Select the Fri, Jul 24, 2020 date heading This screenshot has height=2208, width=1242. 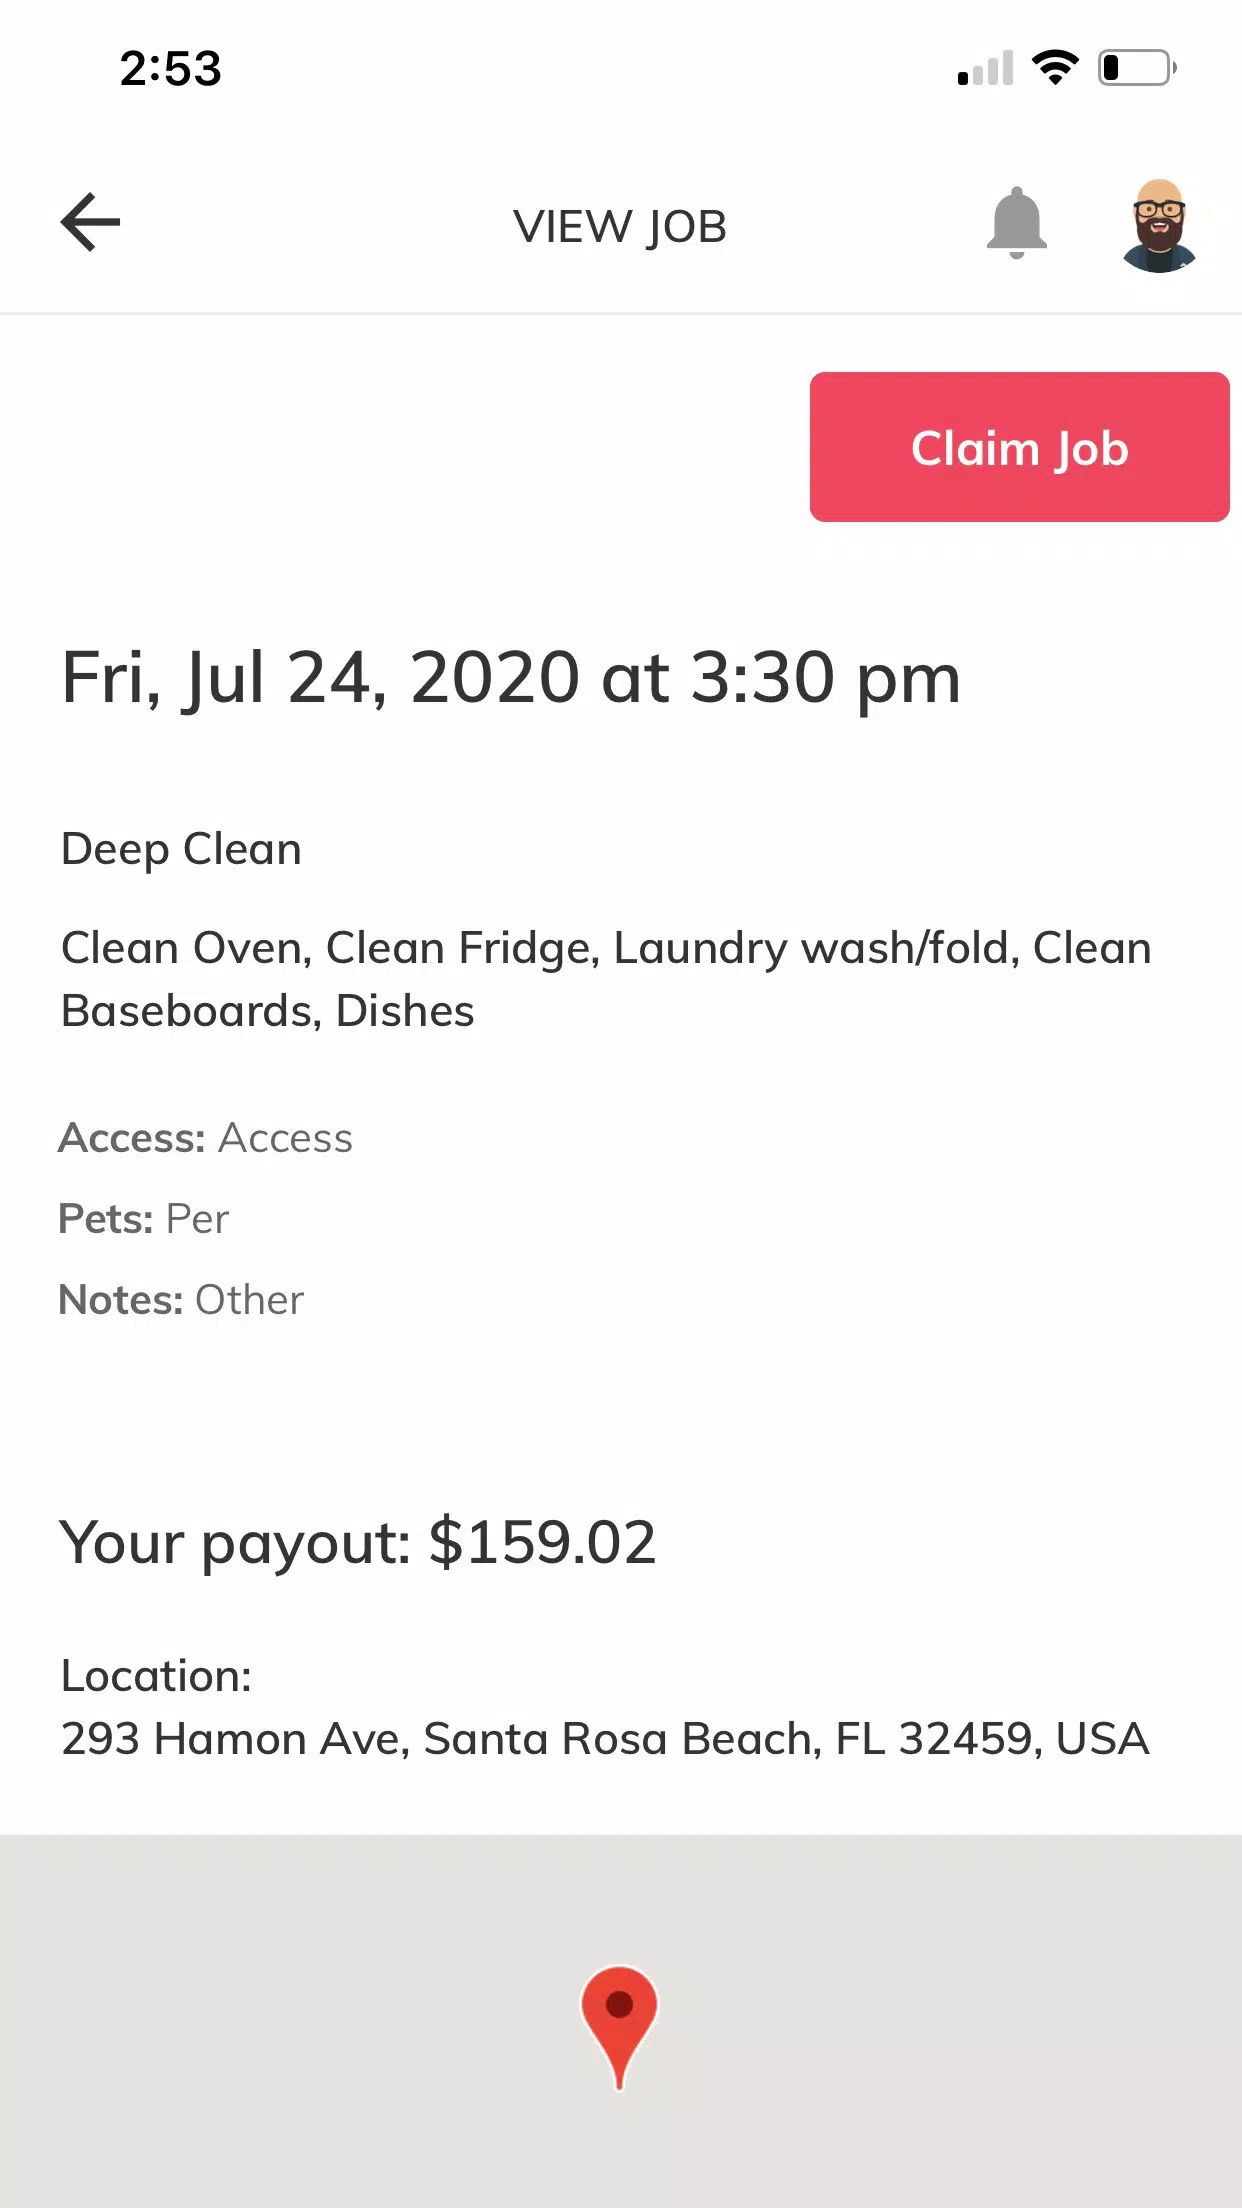pyautogui.click(x=511, y=678)
